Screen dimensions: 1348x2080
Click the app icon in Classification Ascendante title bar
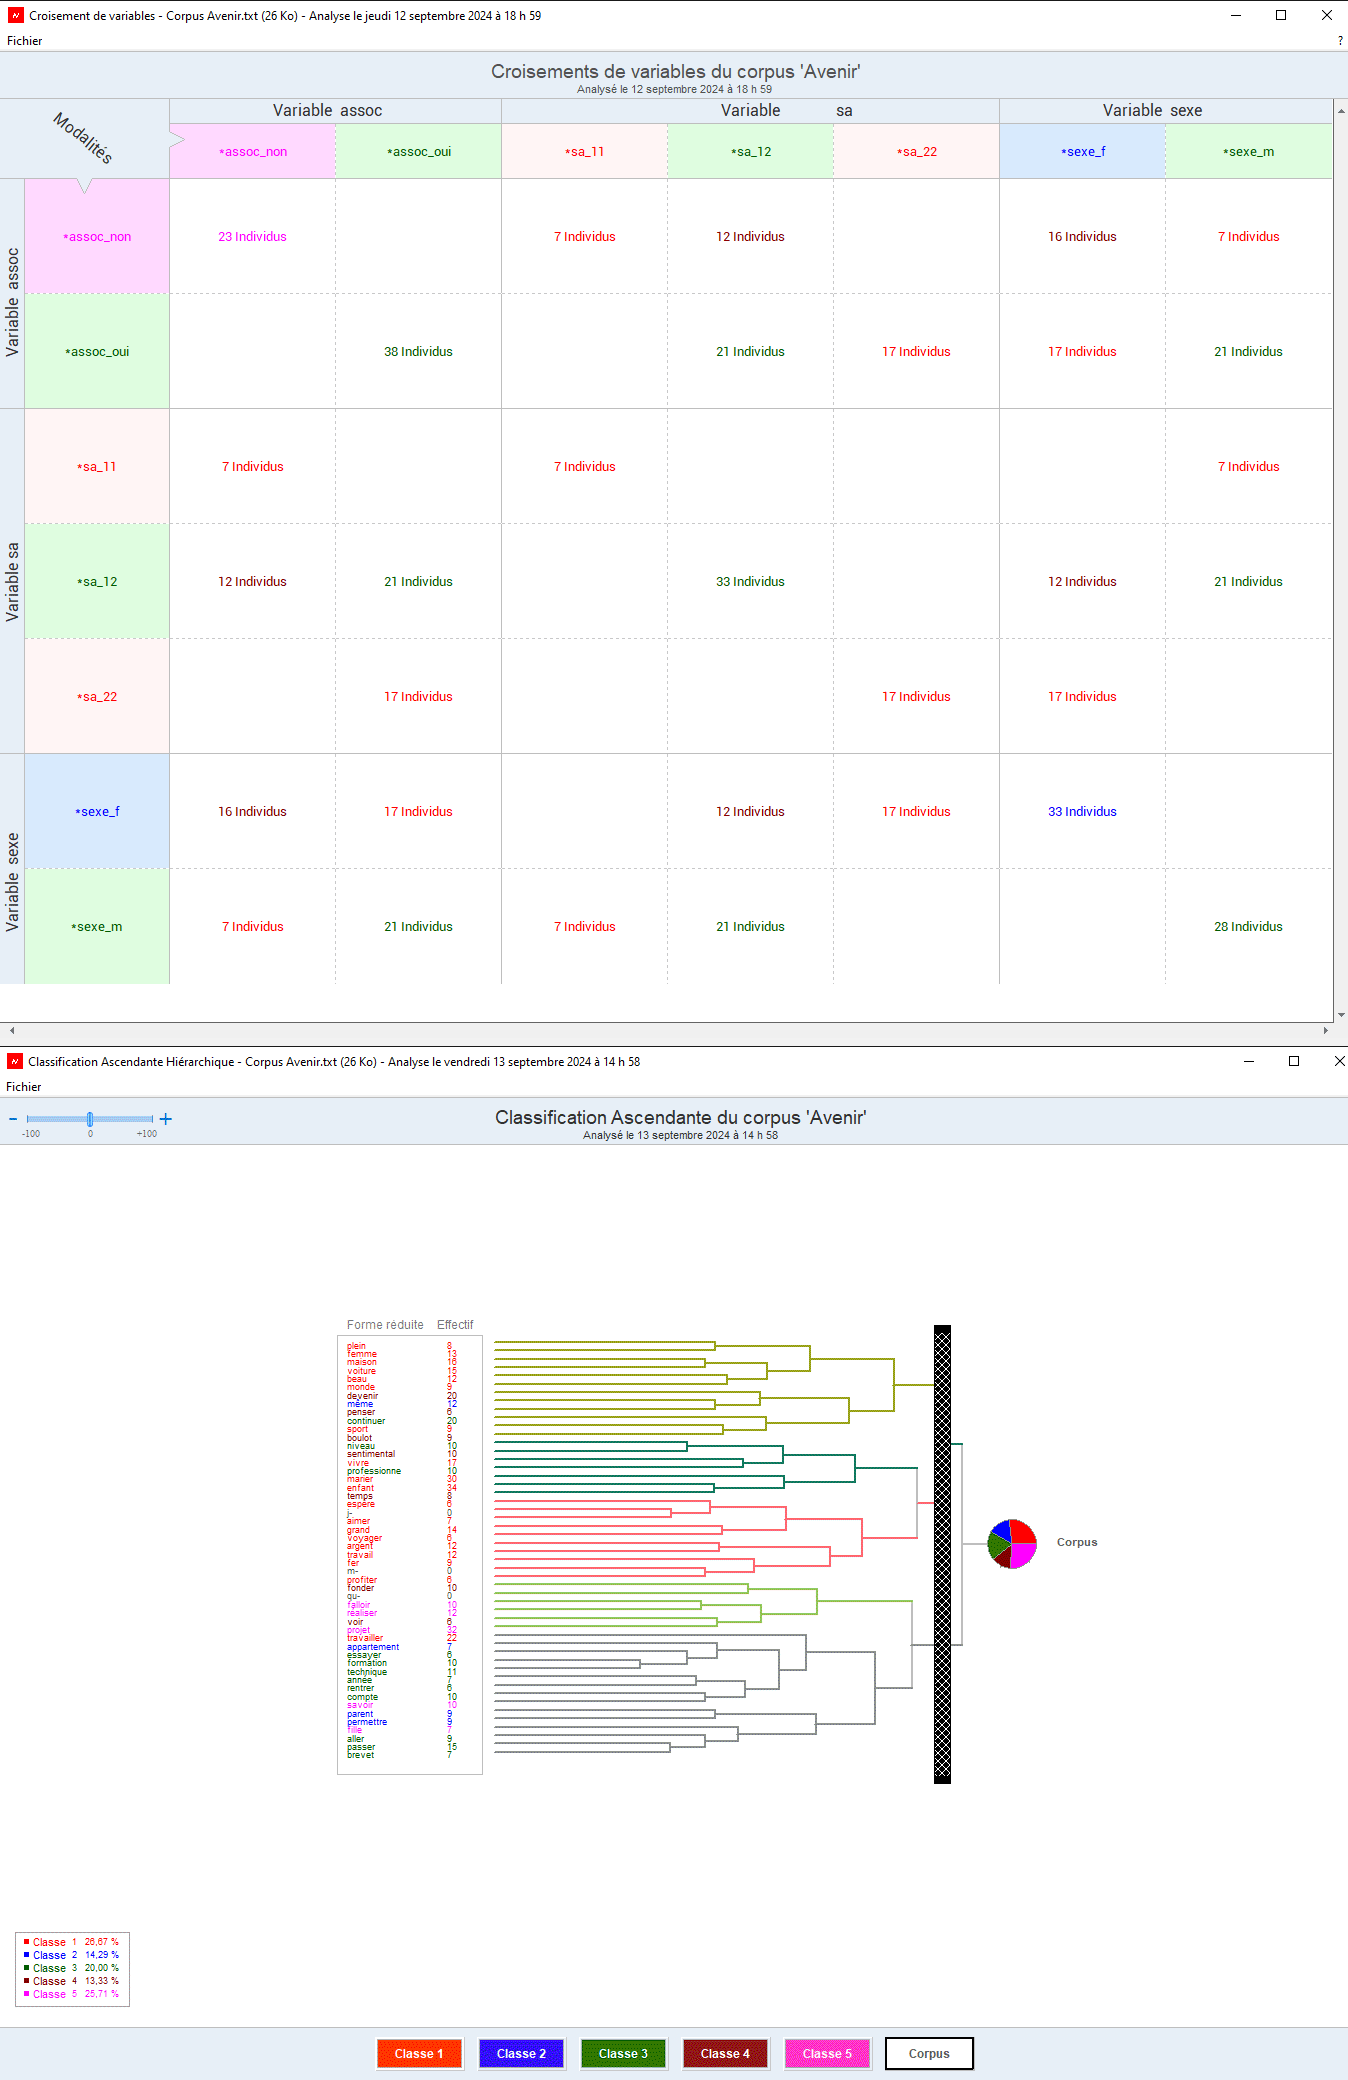point(14,1061)
